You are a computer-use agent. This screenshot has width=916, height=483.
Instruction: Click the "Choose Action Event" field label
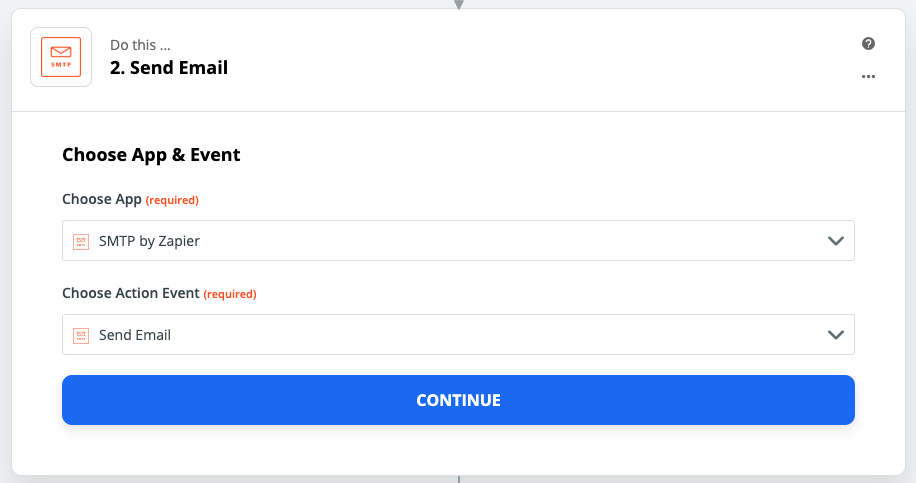click(x=130, y=293)
